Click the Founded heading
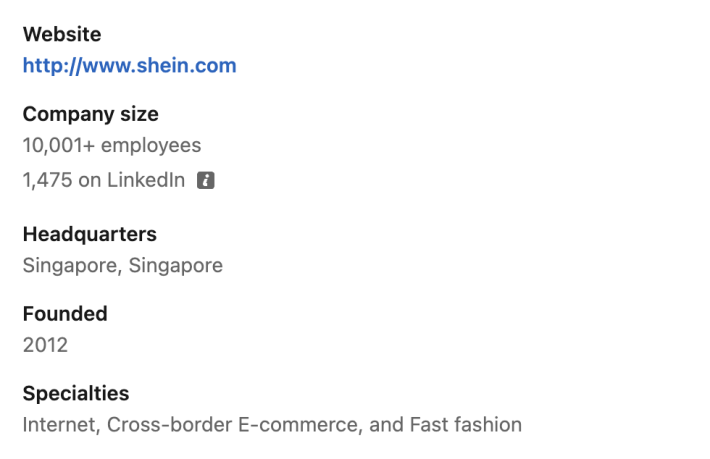Viewport: 710px width, 459px height. [x=65, y=314]
